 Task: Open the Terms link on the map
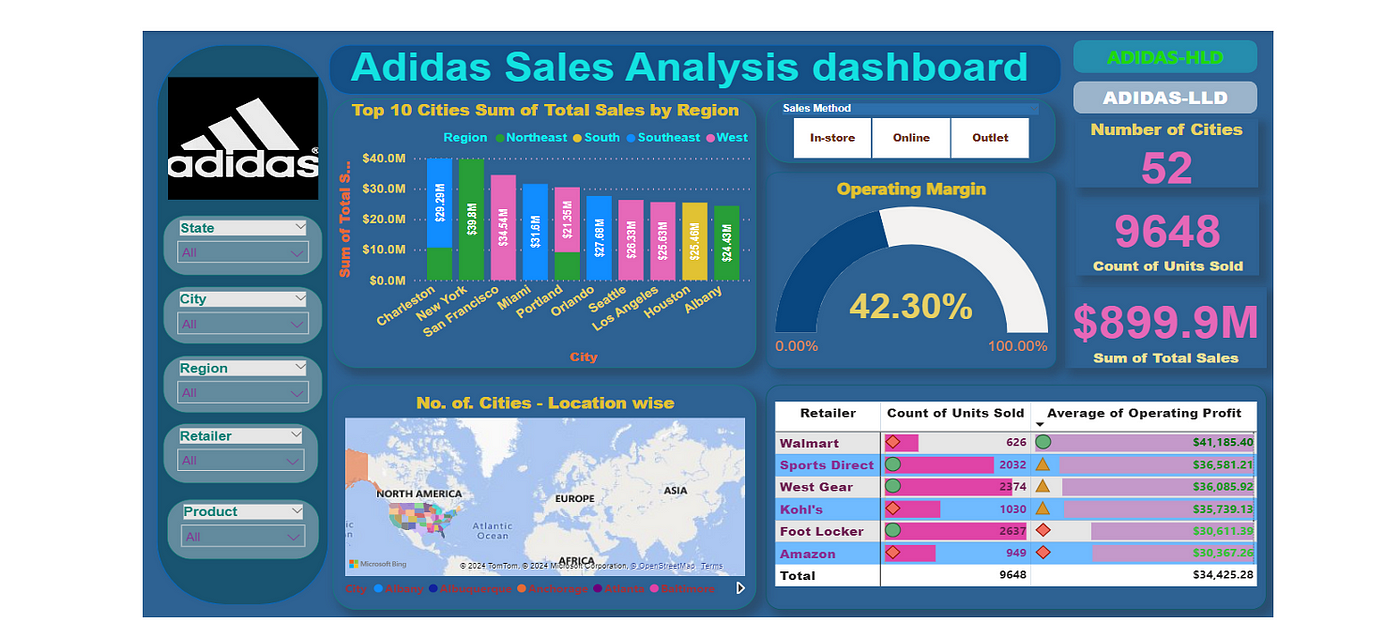click(712, 566)
